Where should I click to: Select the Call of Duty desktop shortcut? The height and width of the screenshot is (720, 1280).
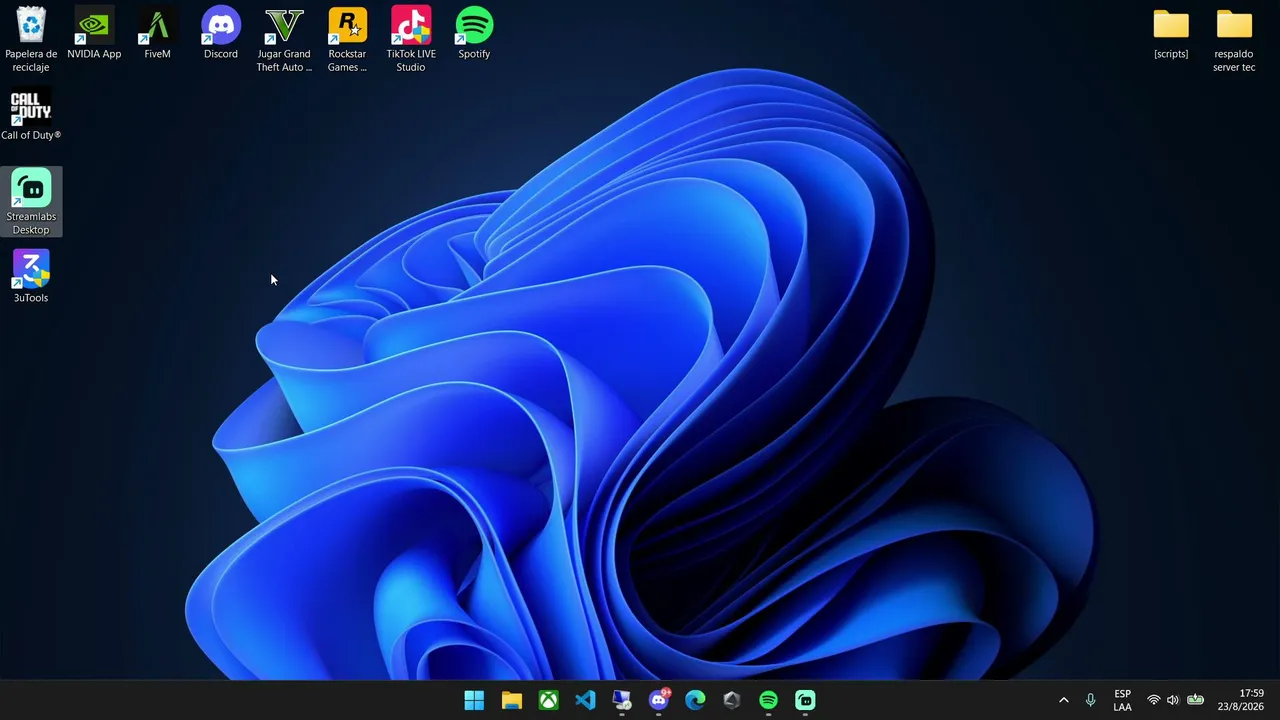[31, 115]
